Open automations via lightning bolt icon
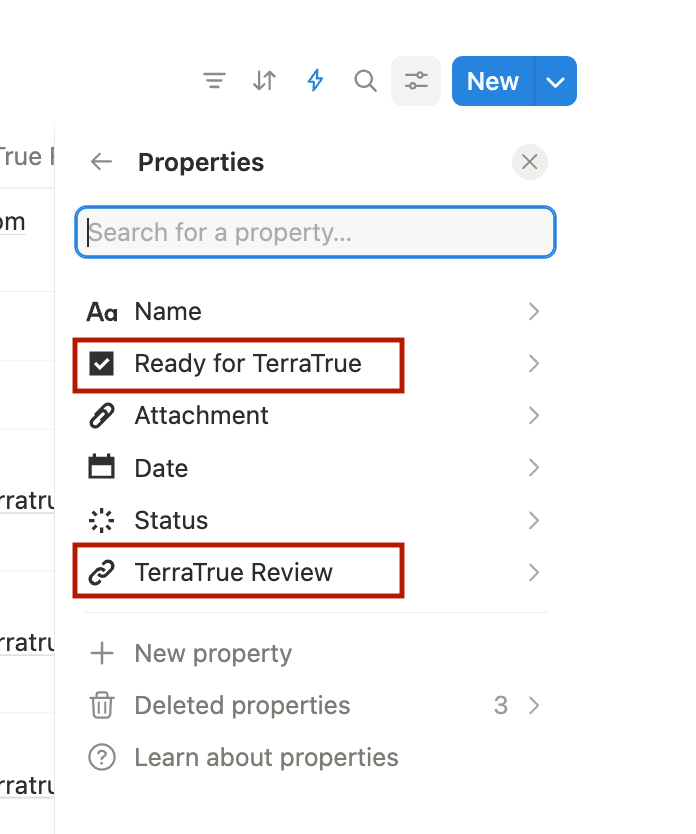Screen dimensions: 696x834 pyautogui.click(x=315, y=80)
